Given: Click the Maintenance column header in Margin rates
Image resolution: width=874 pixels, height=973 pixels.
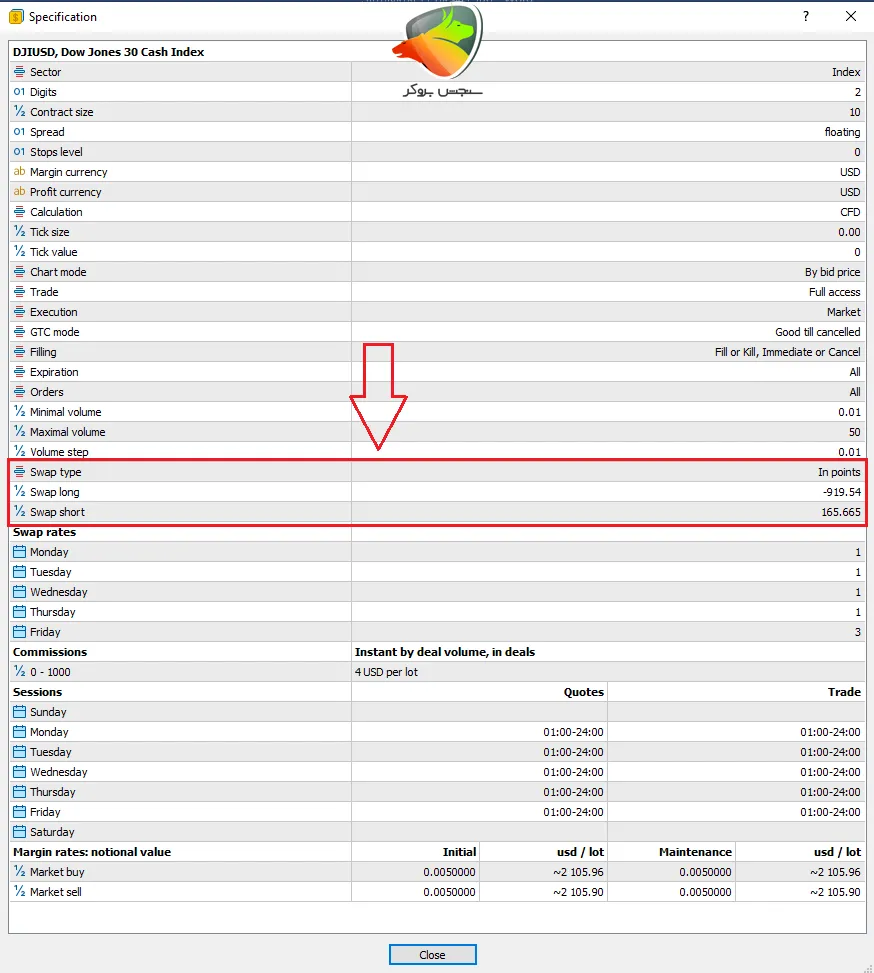Looking at the screenshot, I should [x=696, y=852].
